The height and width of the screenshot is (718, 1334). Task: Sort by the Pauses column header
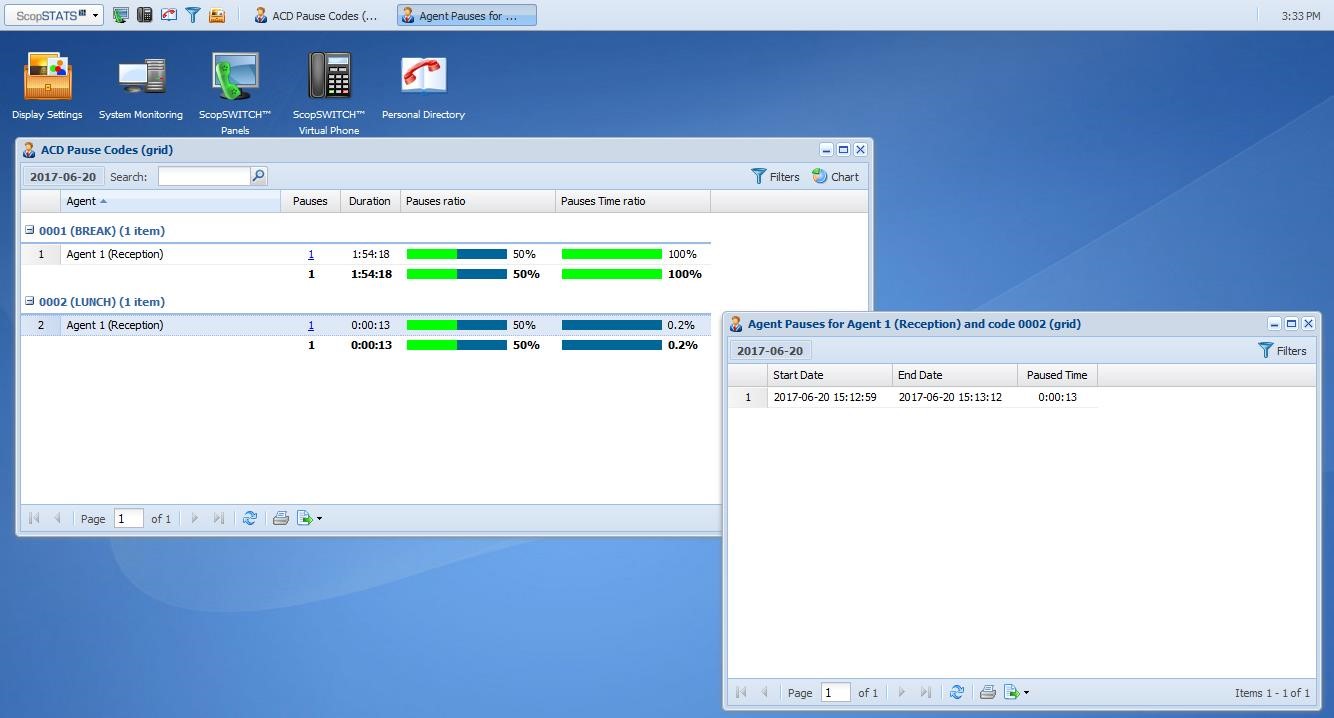310,201
